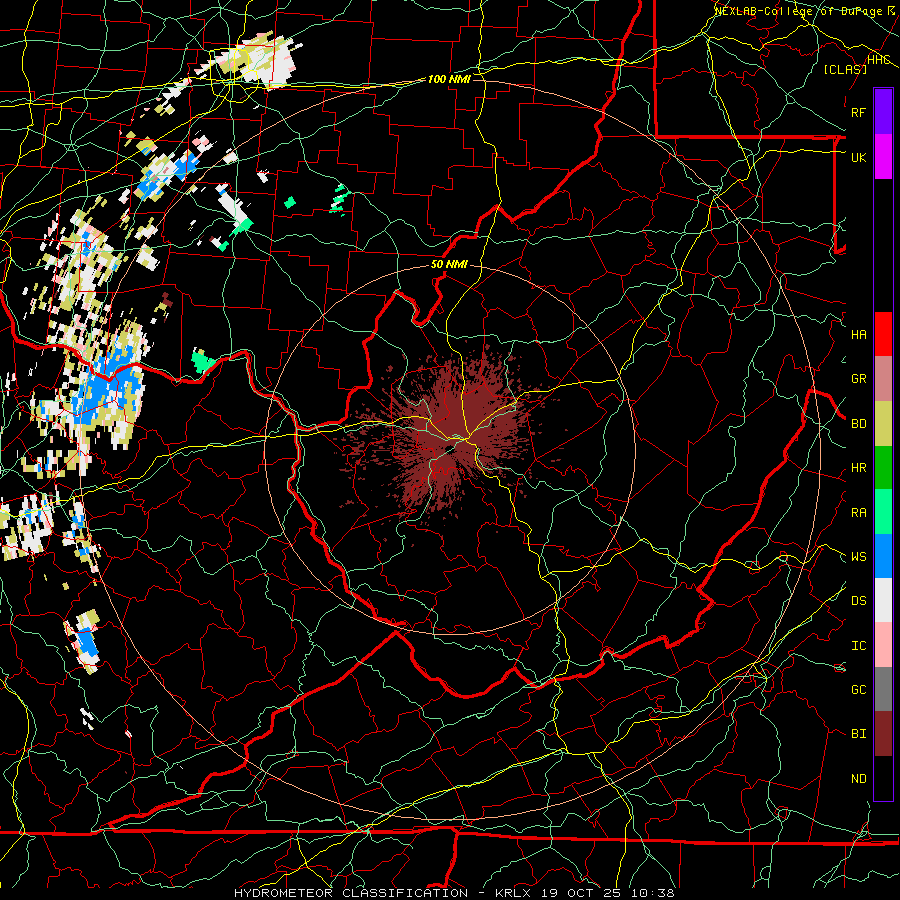Click the RA mint-green legend swatch
The height and width of the screenshot is (900, 900).
[x=883, y=512]
